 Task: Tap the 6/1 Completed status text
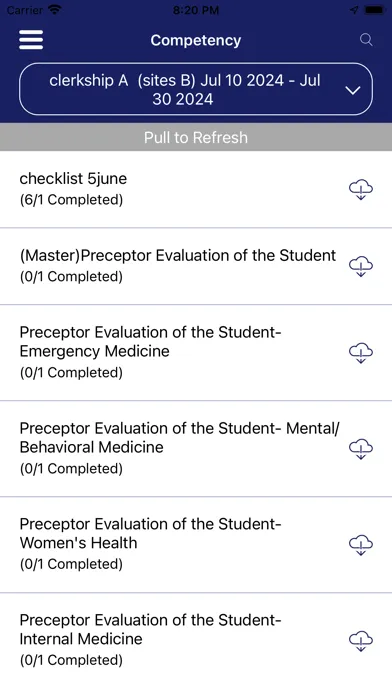pos(71,200)
